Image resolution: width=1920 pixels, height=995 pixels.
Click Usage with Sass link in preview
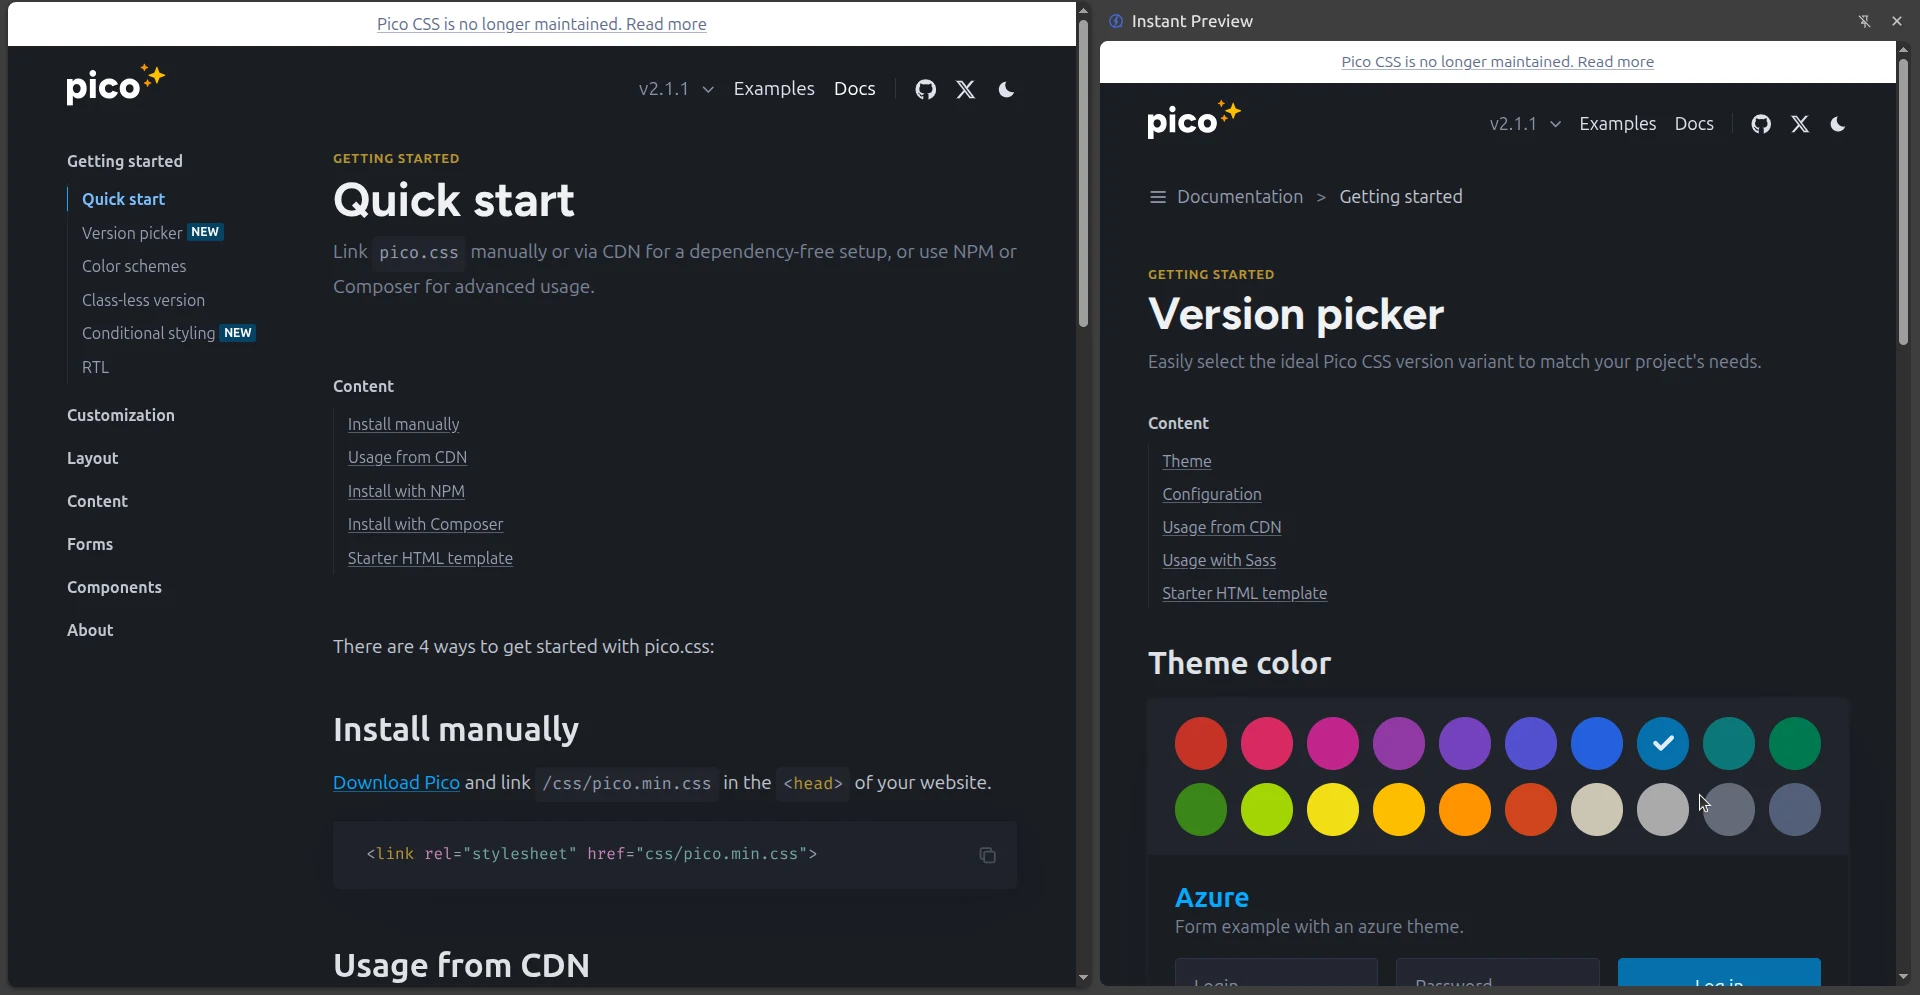point(1219,560)
